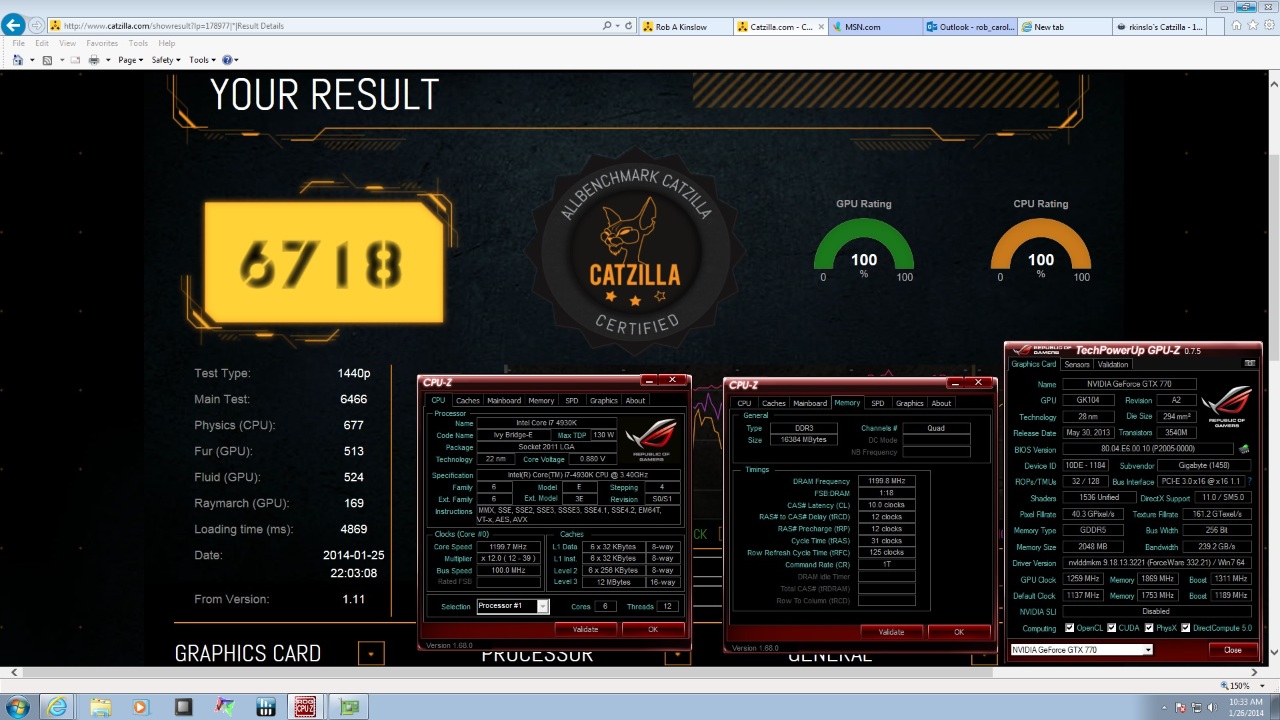Switch to the Caches tab in CPU-Z

click(x=467, y=400)
